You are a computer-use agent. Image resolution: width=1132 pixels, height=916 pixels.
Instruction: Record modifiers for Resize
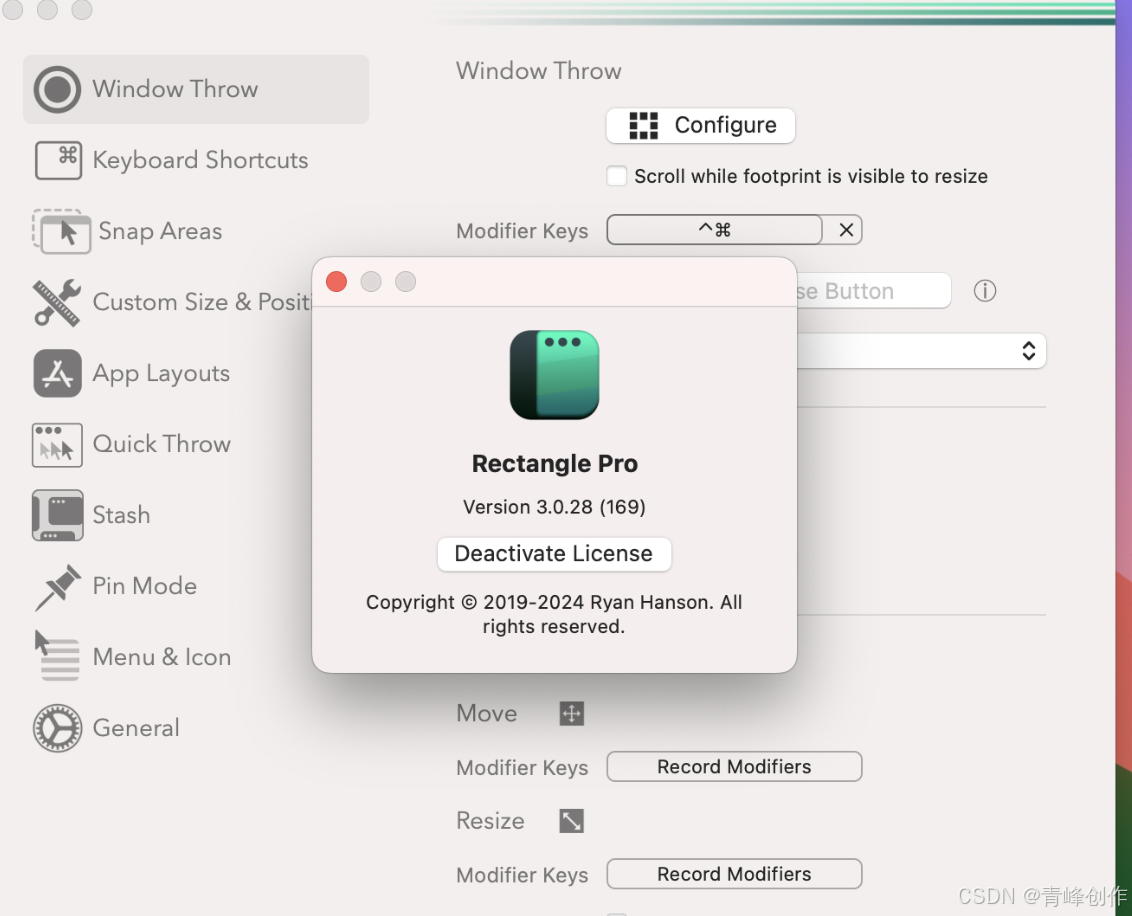click(x=734, y=874)
